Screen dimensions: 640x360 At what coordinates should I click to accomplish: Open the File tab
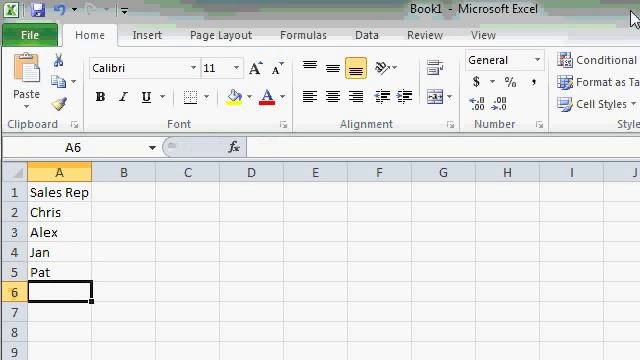click(x=30, y=35)
